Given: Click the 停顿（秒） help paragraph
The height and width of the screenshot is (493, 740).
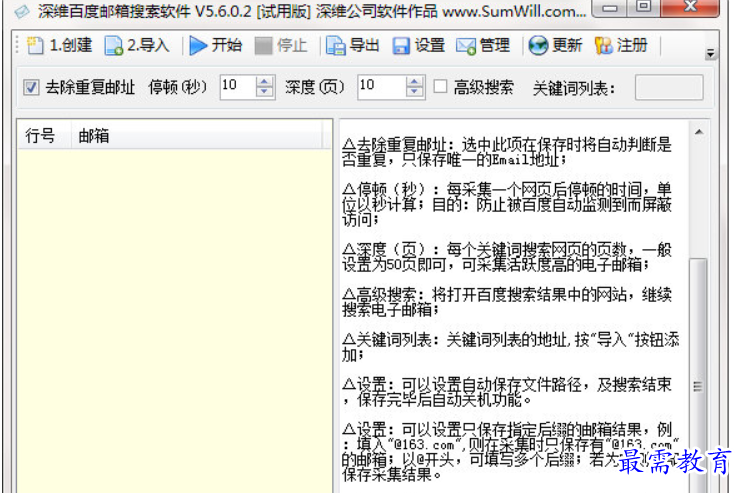Looking at the screenshot, I should tap(506, 204).
